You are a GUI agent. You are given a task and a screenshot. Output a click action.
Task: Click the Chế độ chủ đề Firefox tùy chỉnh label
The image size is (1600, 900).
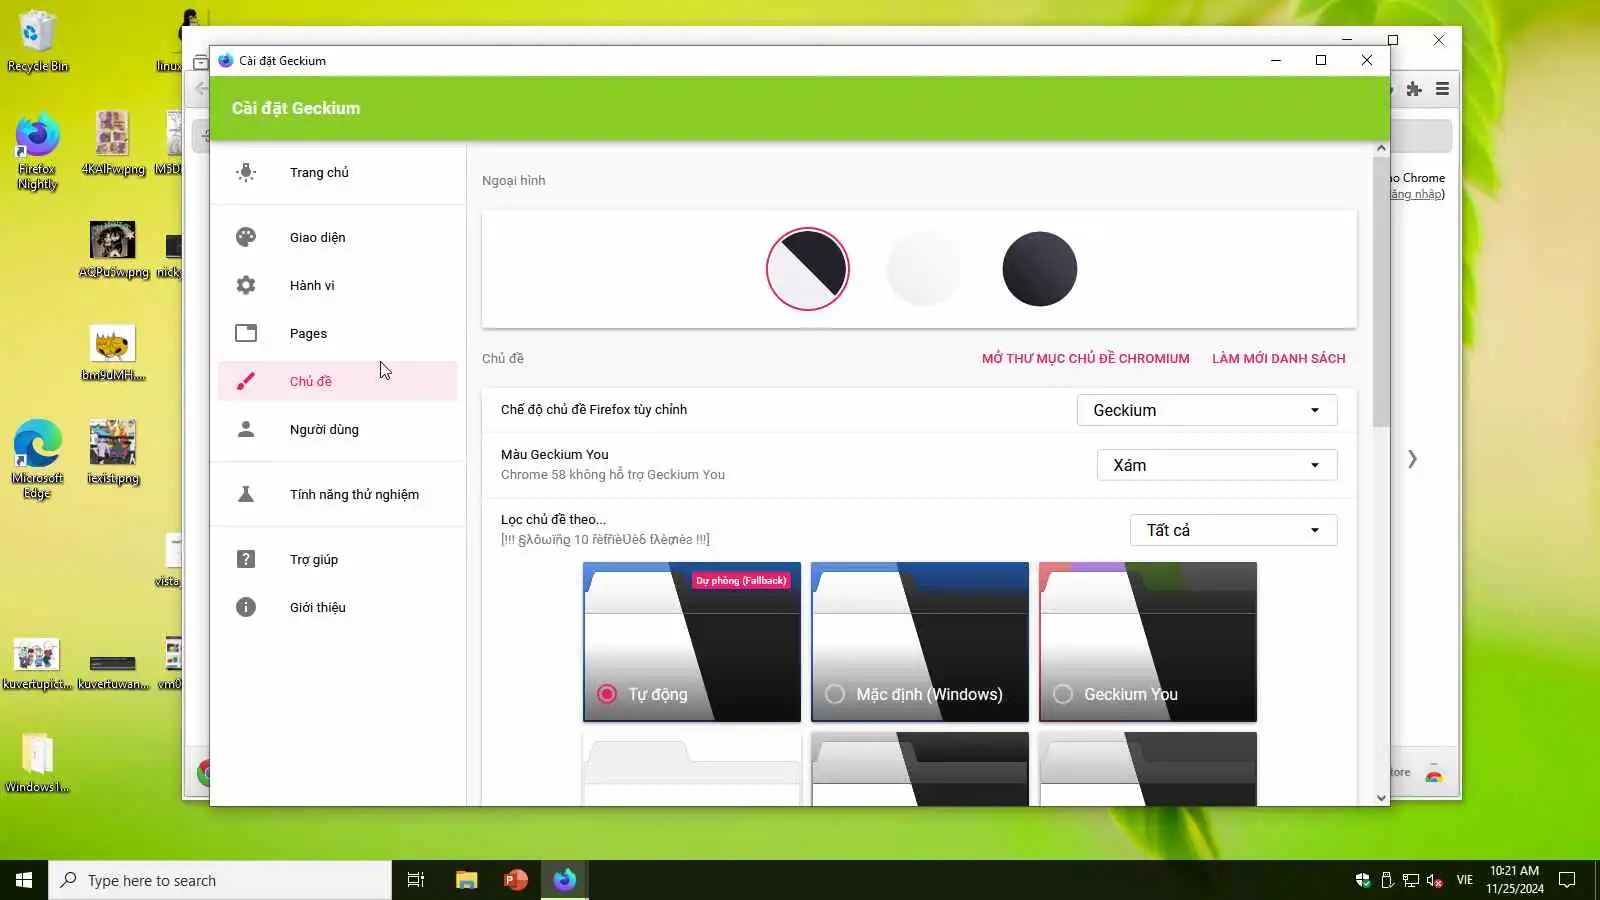(594, 409)
